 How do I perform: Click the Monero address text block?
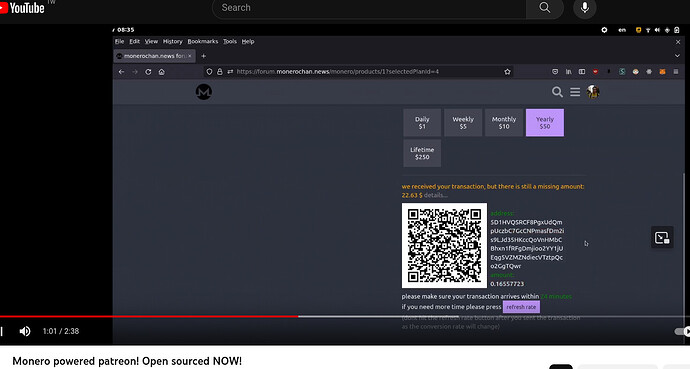click(x=527, y=244)
